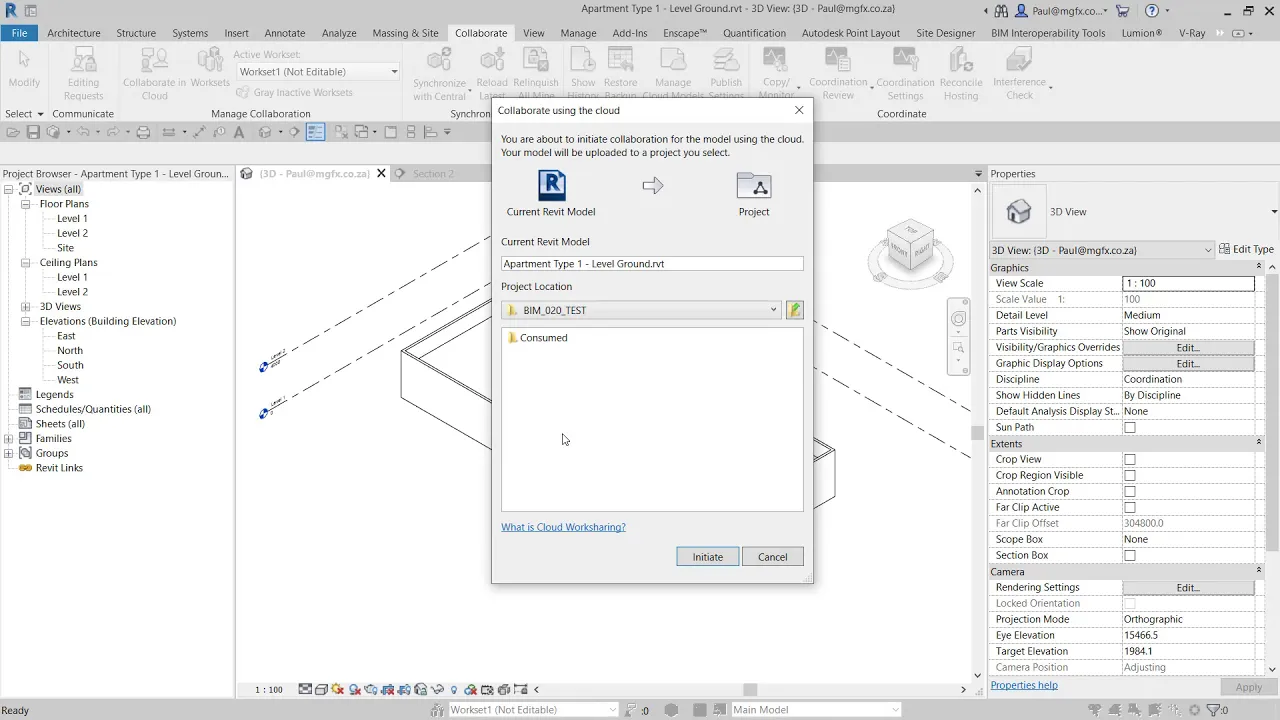Image resolution: width=1280 pixels, height=720 pixels.
Task: Enable the Crop View checkbox
Action: pos(1130,459)
